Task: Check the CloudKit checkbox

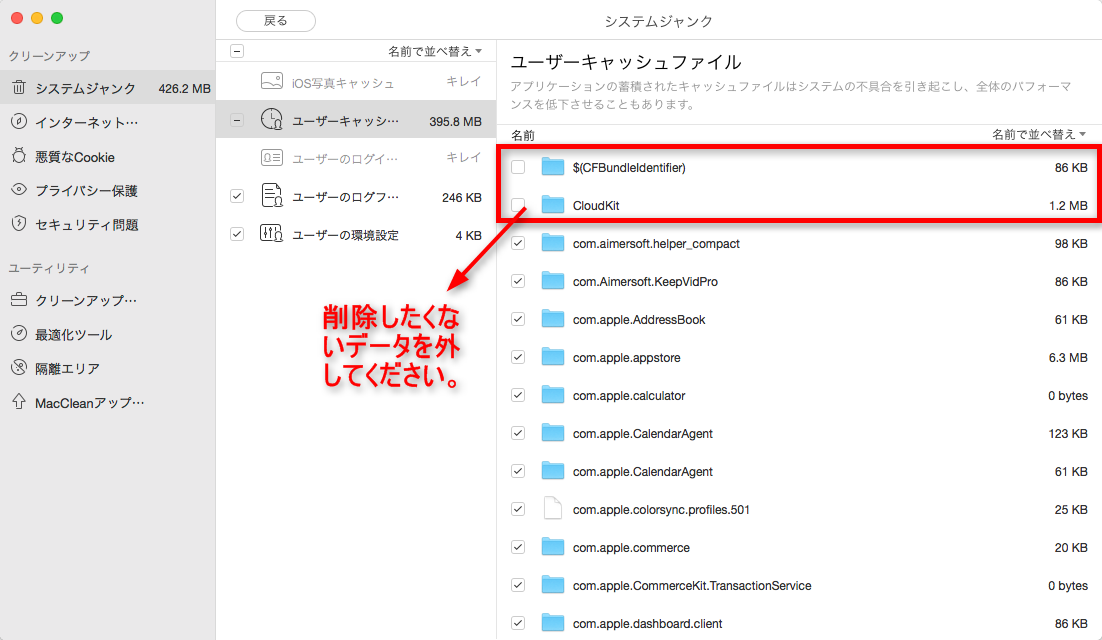Action: (x=518, y=205)
